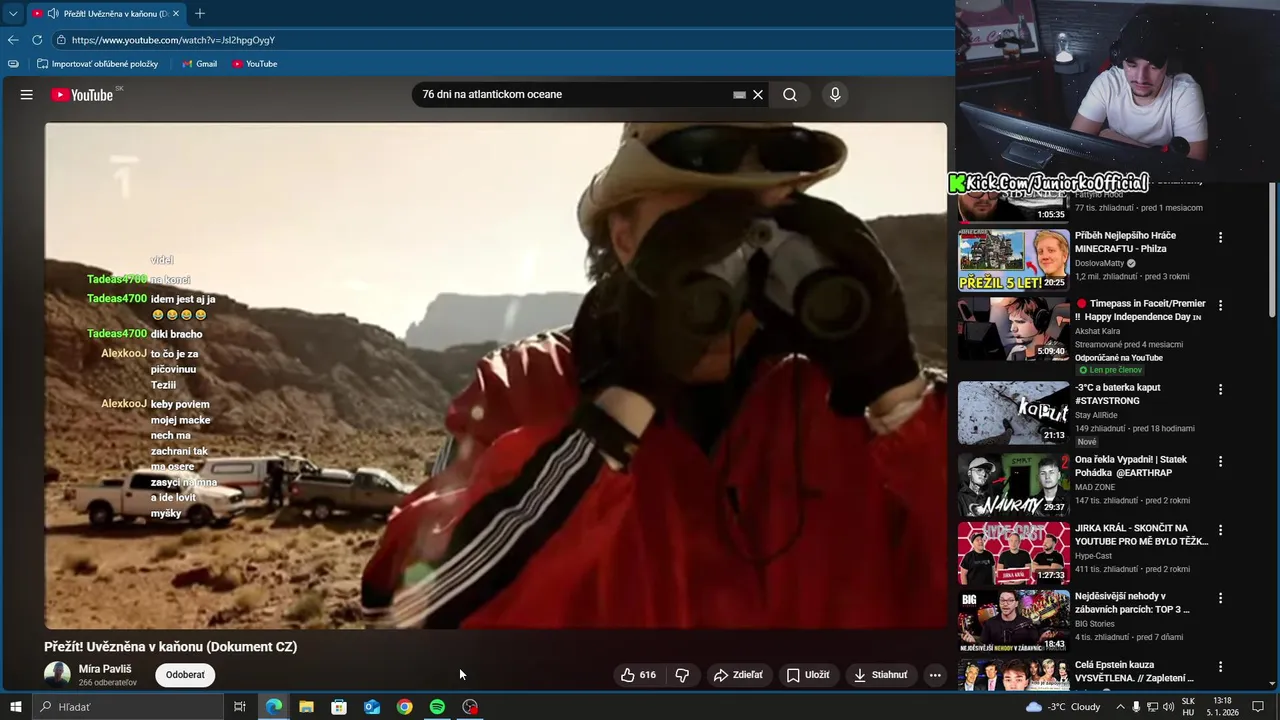Open Microsoft Store from the taskbar
1280x720 pixels.
coord(339,707)
